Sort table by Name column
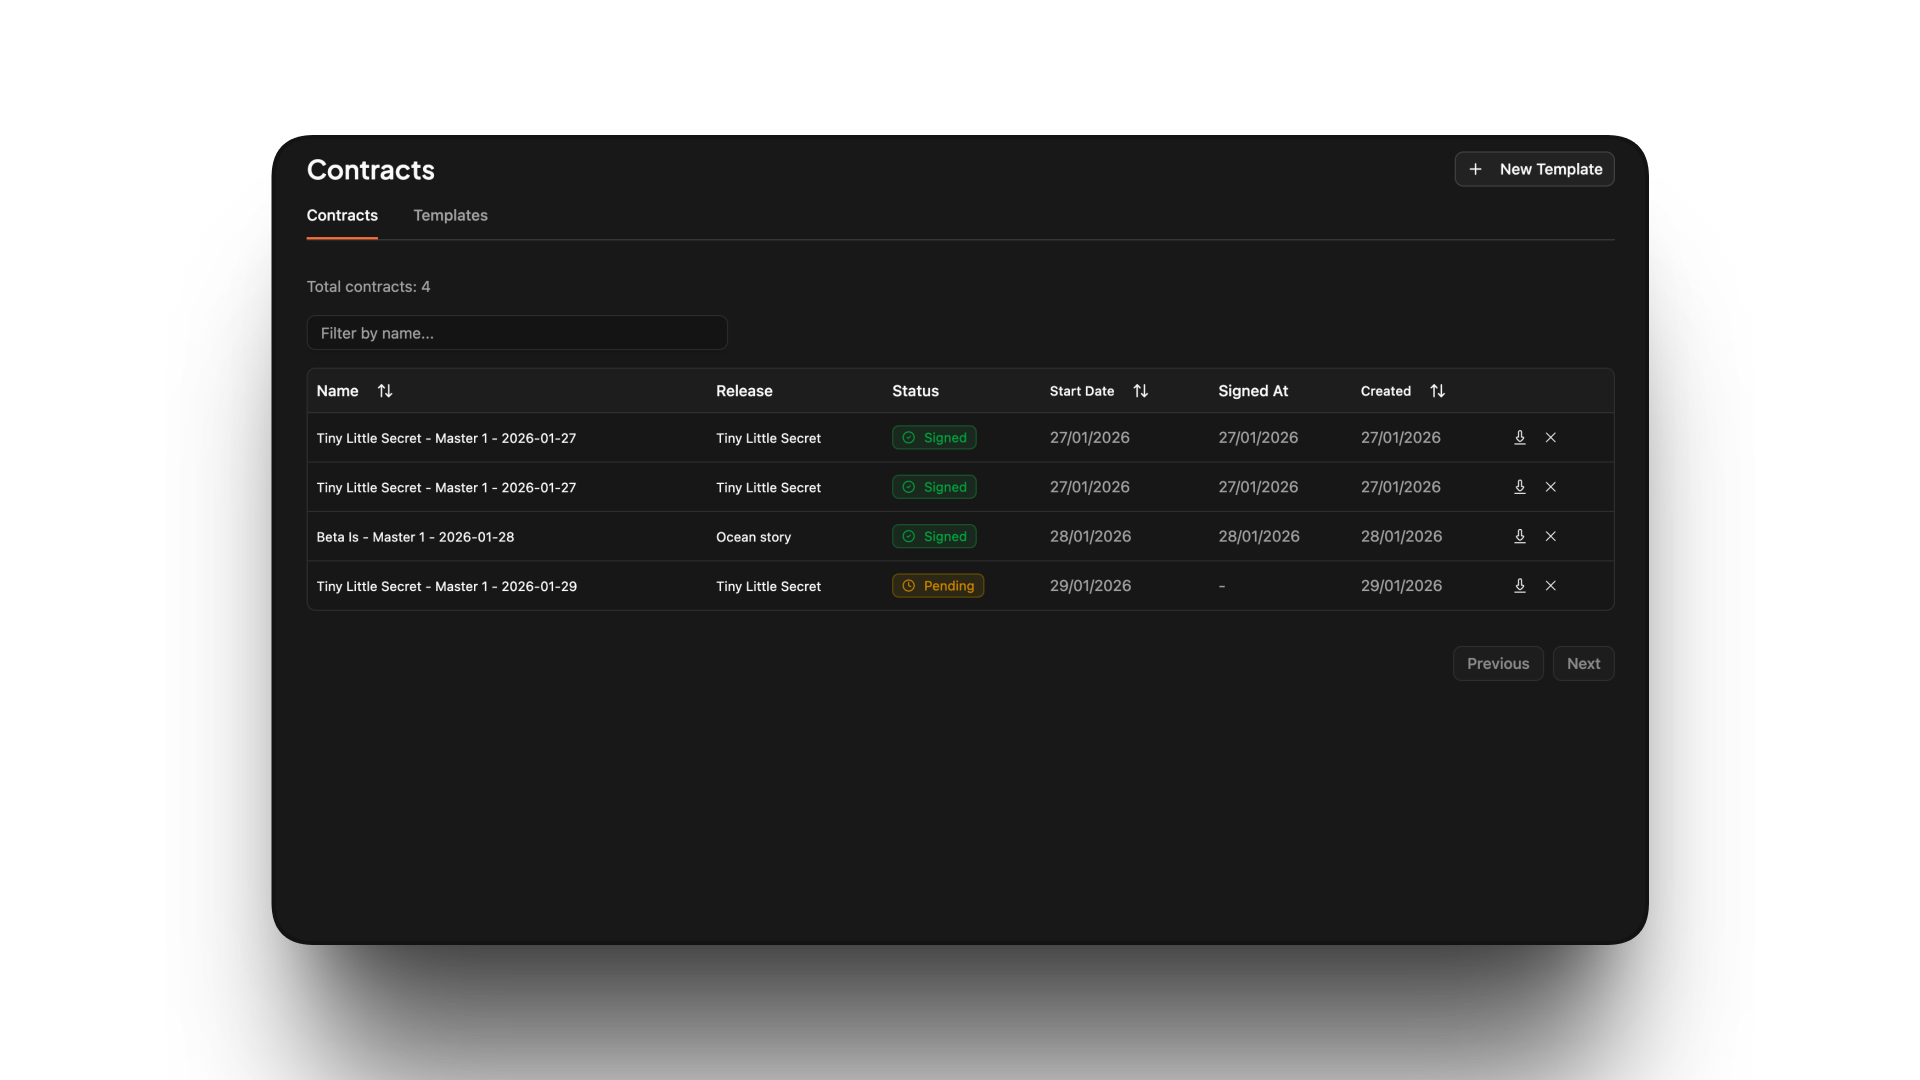Screen dimensions: 1920x1080 pos(384,391)
